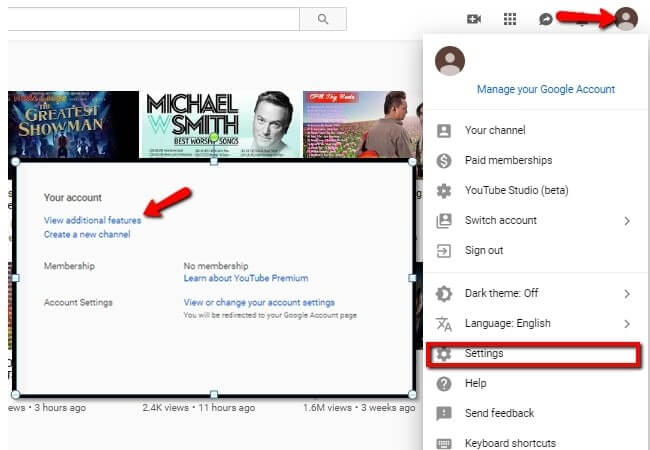650x450 pixels.
Task: Click the Dark theme brightness icon
Action: point(444,294)
